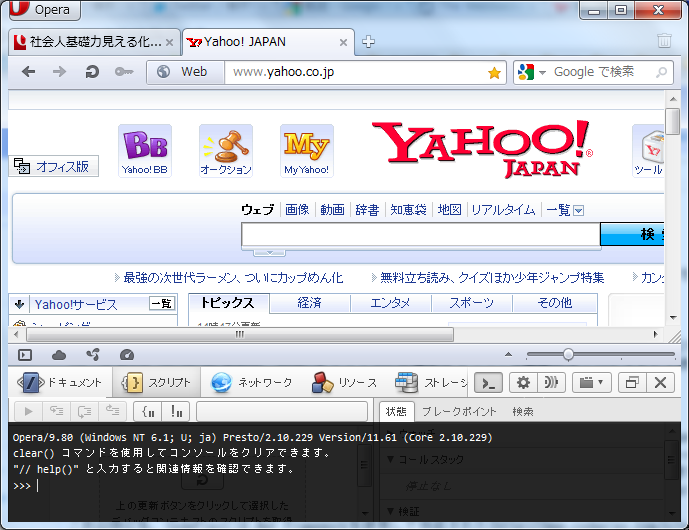689x530 pixels.
Task: Open the 最強の次世代ラーメン headline link
Action: pos(233,278)
